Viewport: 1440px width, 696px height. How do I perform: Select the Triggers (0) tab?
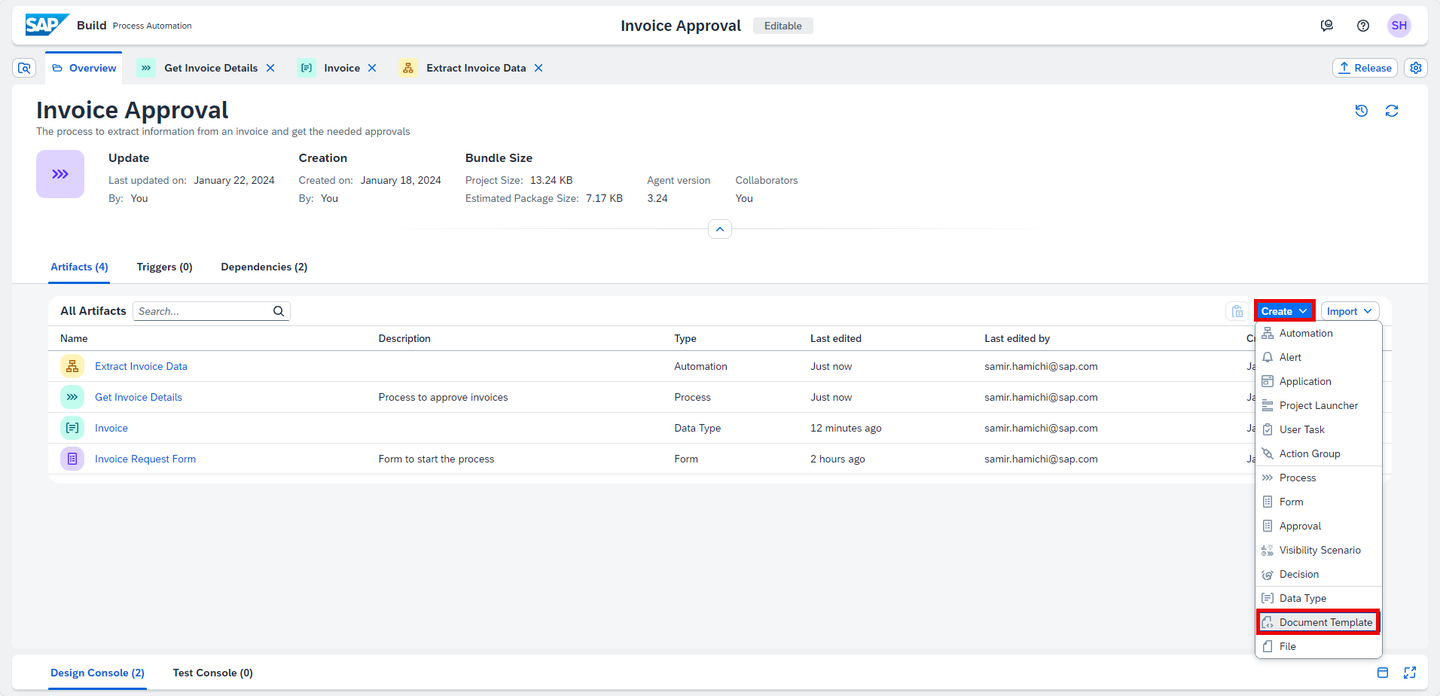pyautogui.click(x=164, y=267)
